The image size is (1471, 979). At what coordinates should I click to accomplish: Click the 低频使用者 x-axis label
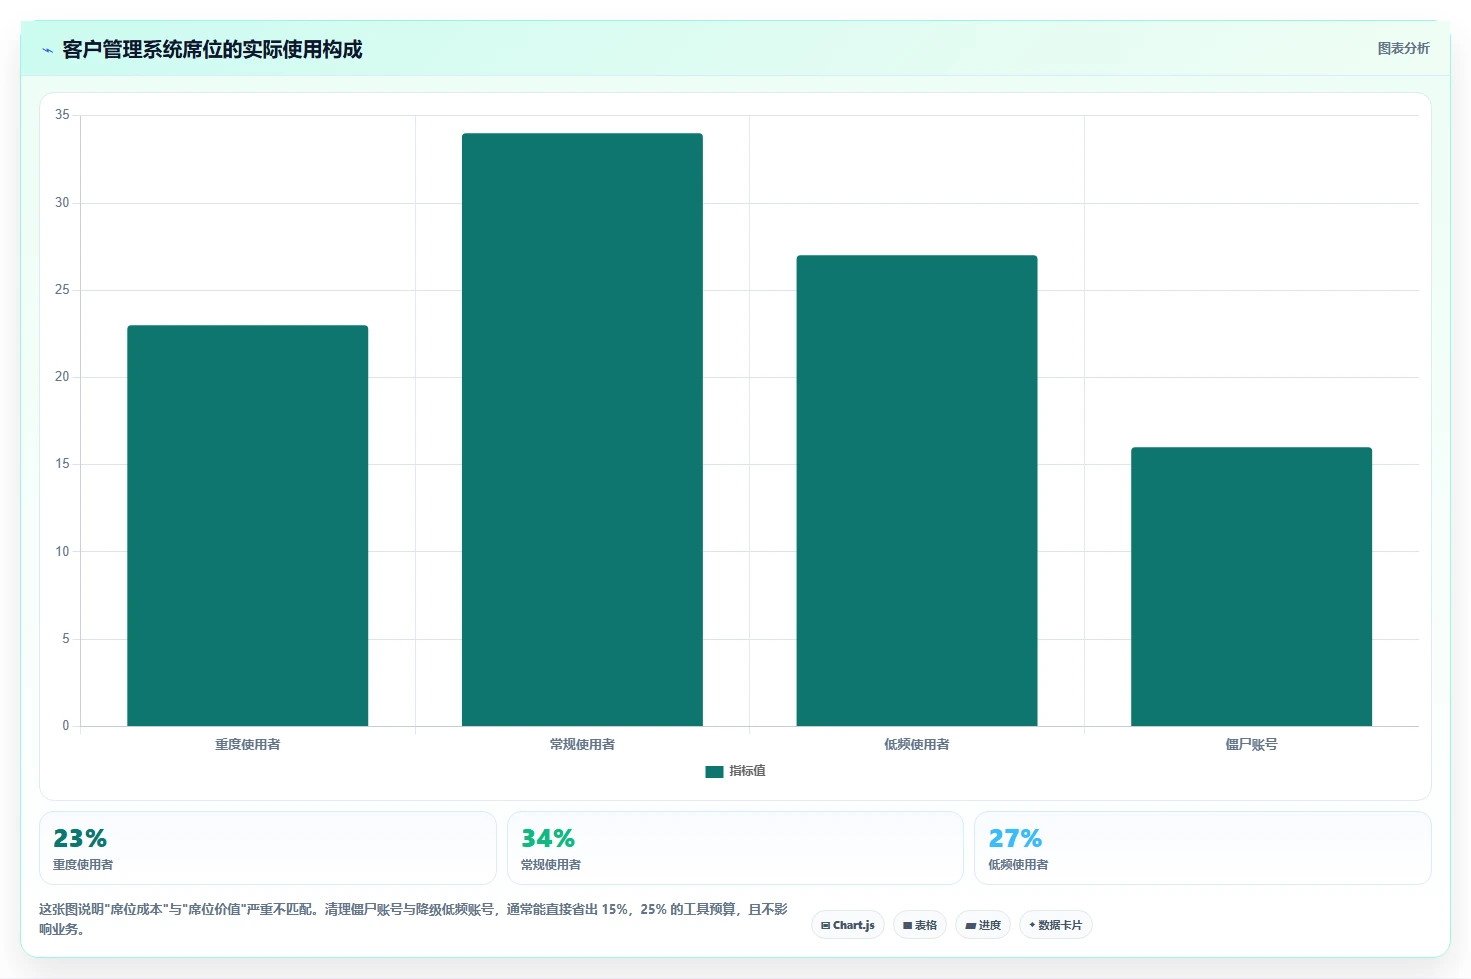click(x=917, y=744)
